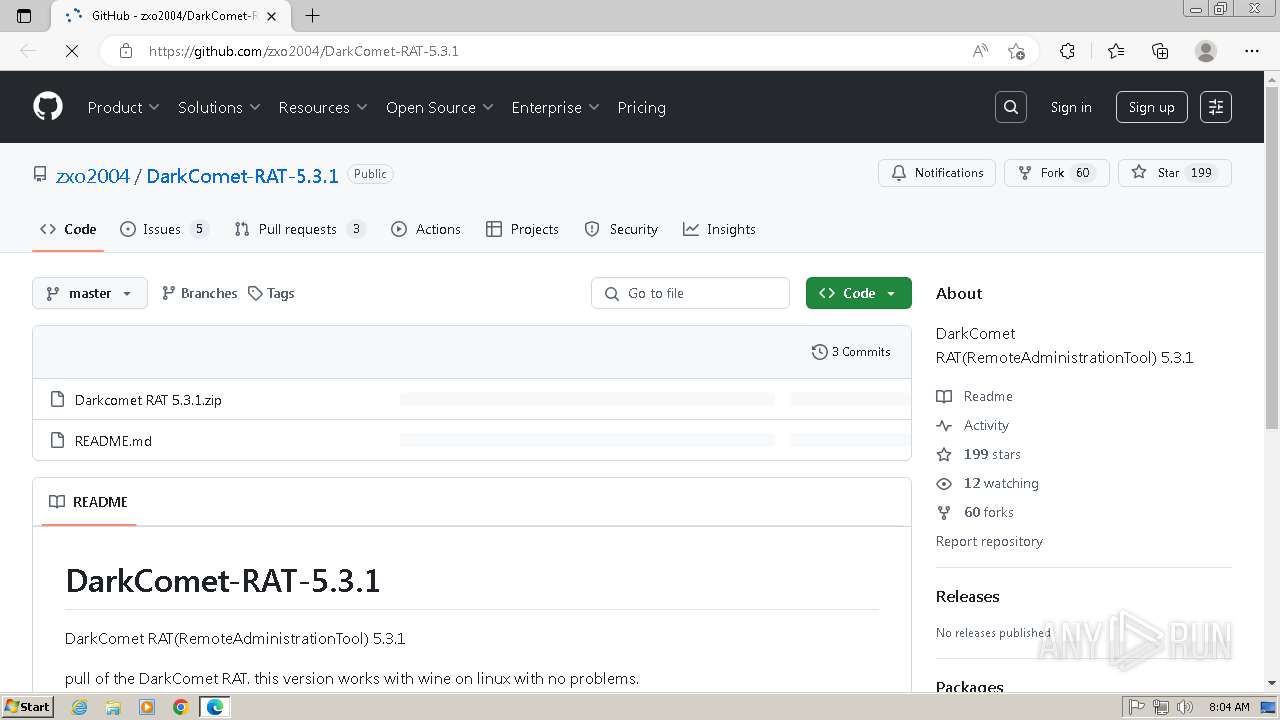This screenshot has height=720, width=1280.
Task: Focus the Go to file search field
Action: pyautogui.click(x=690, y=293)
